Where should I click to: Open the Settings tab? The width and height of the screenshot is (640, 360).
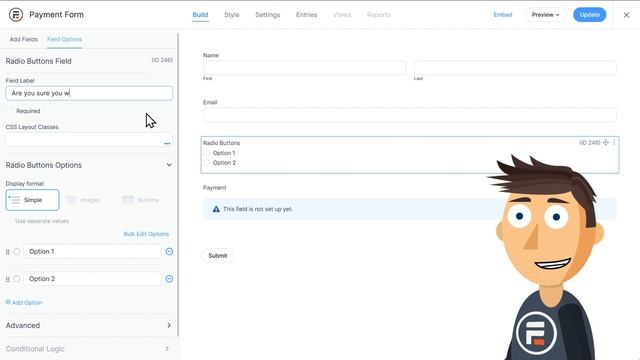click(x=268, y=15)
